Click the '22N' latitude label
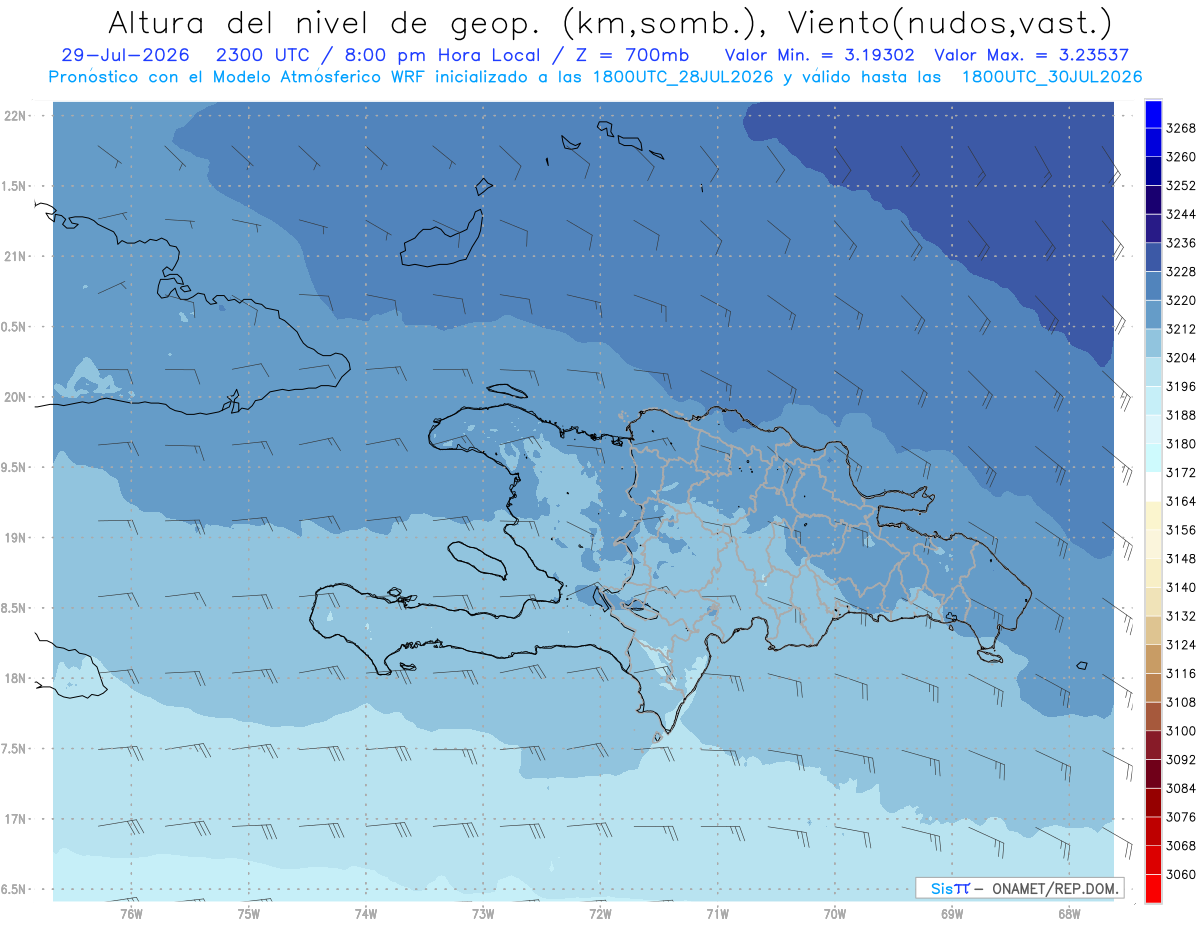Viewport: 1200px width, 927px height. 14,116
